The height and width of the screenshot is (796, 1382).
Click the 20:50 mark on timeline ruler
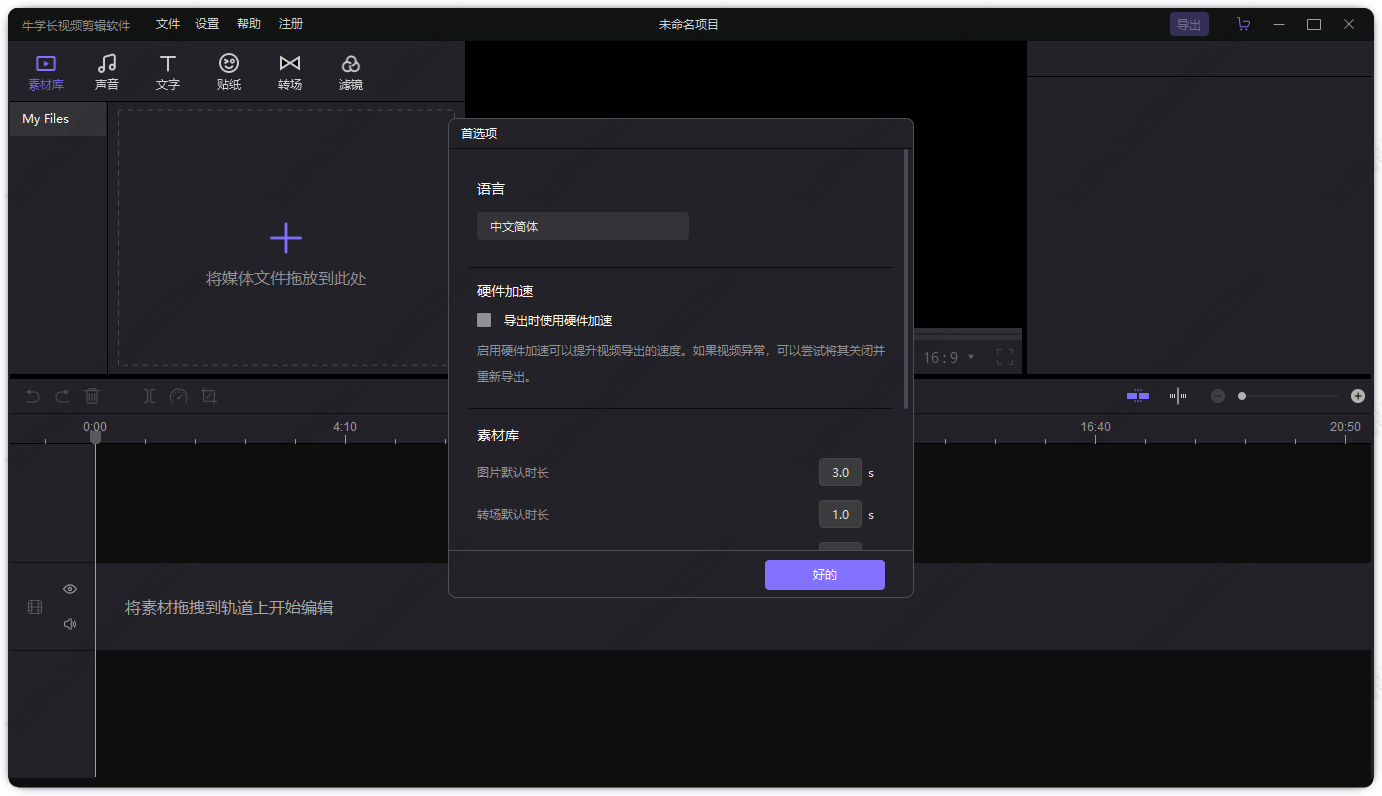1345,427
